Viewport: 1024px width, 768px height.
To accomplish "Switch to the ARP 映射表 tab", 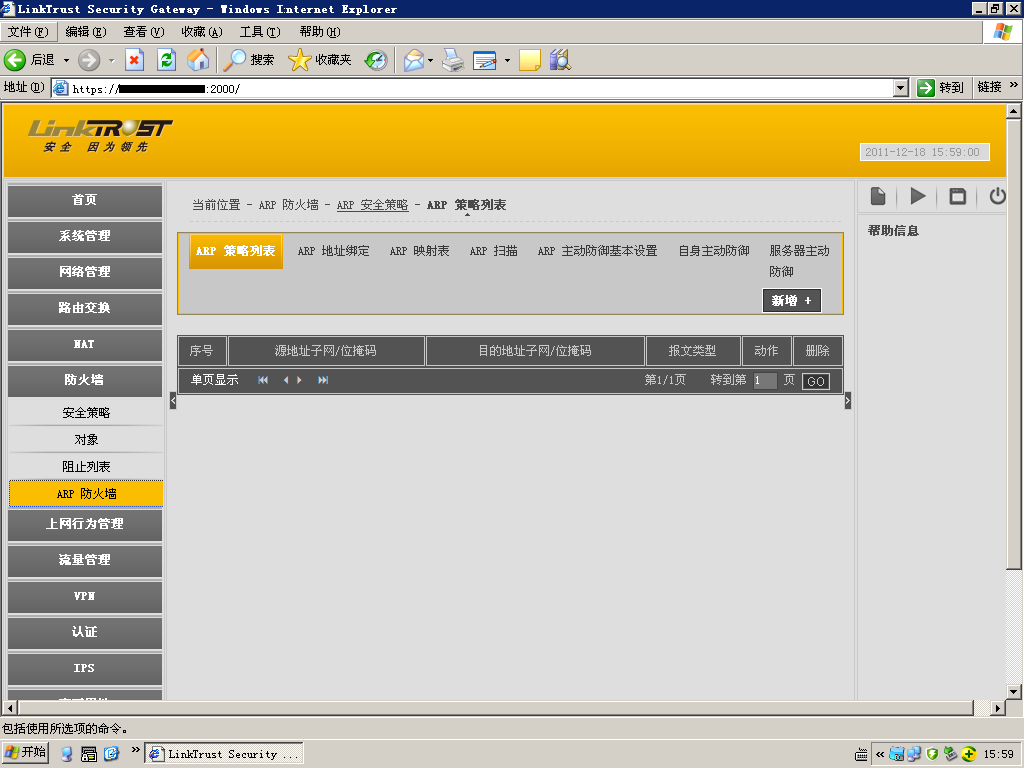I will point(419,251).
